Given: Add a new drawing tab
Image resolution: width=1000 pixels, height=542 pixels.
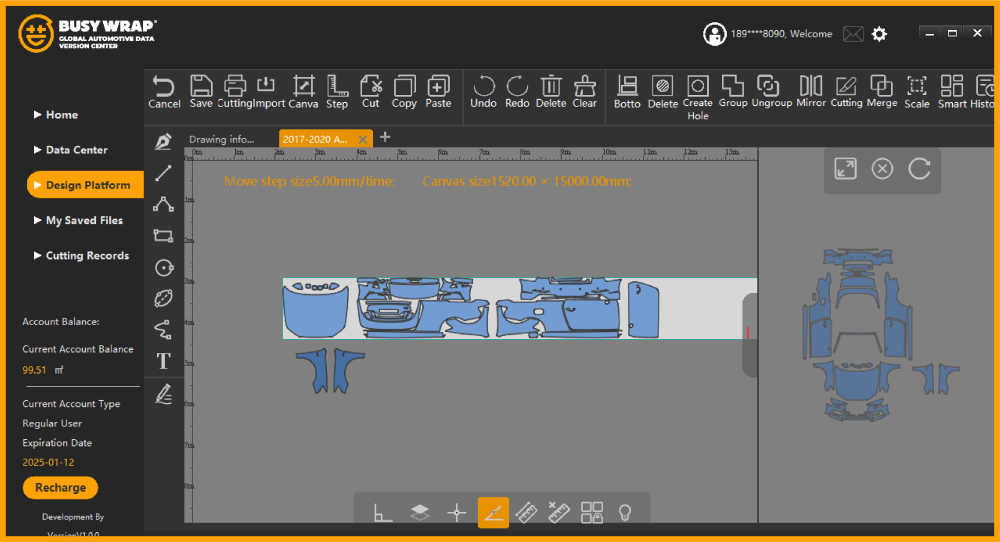Looking at the screenshot, I should click(x=385, y=137).
